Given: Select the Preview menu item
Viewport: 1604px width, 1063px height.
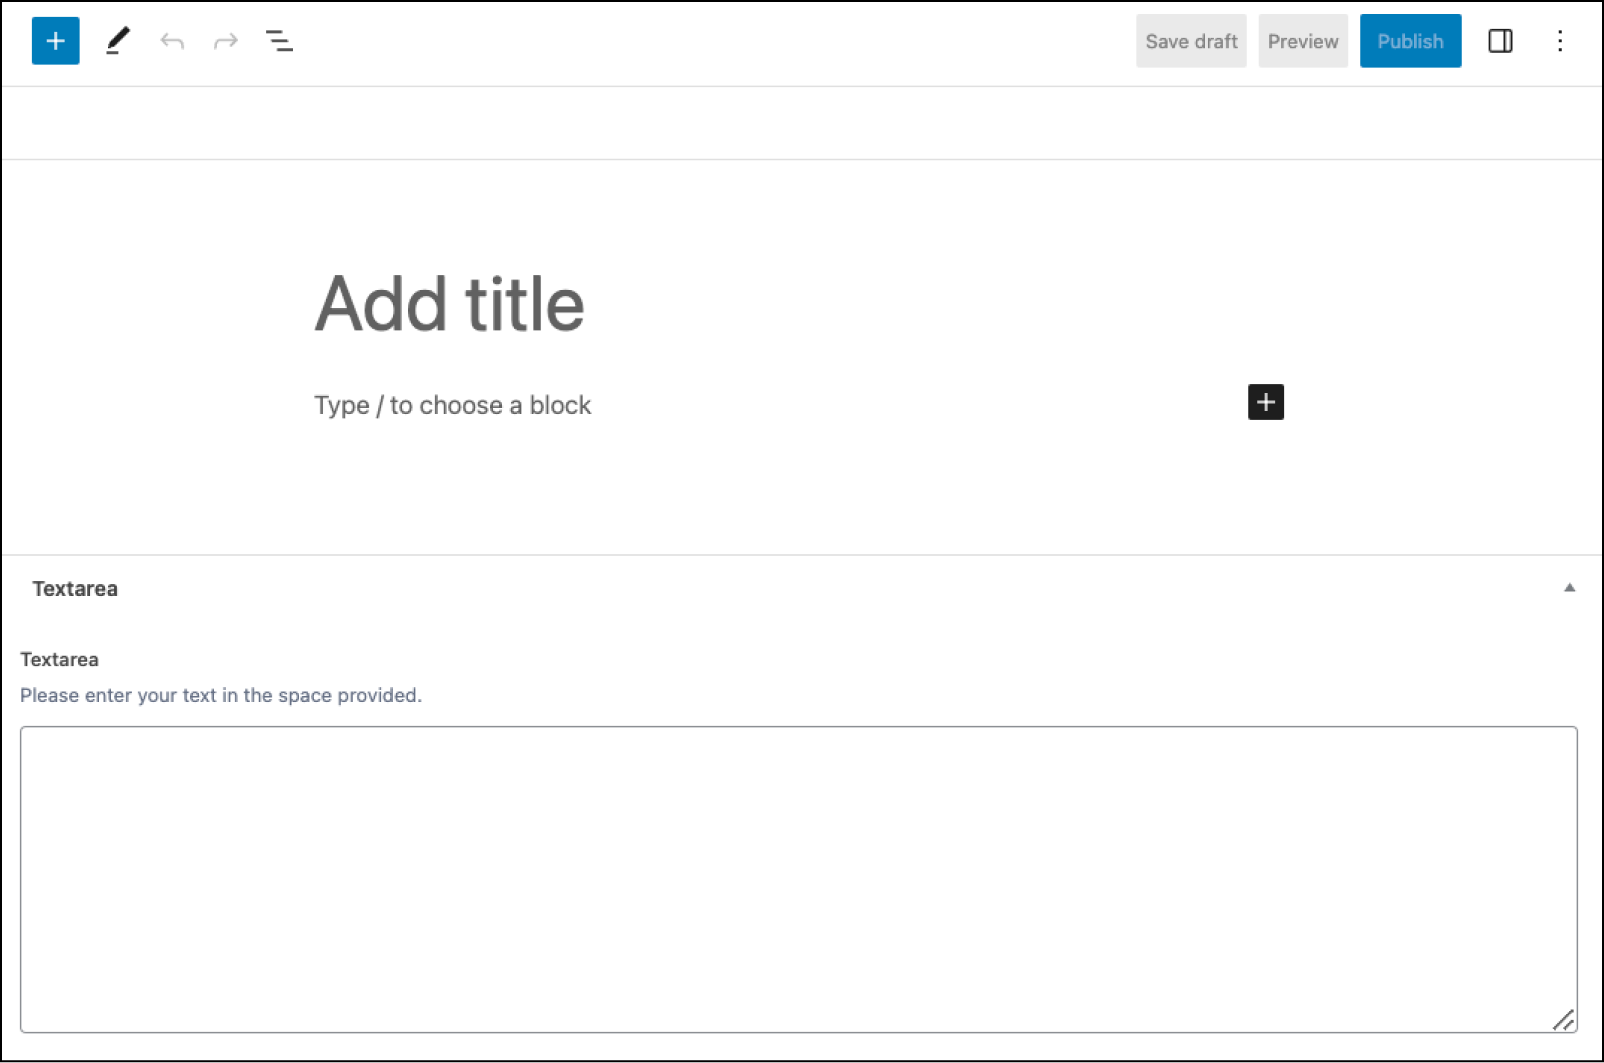Looking at the screenshot, I should [x=1302, y=41].
